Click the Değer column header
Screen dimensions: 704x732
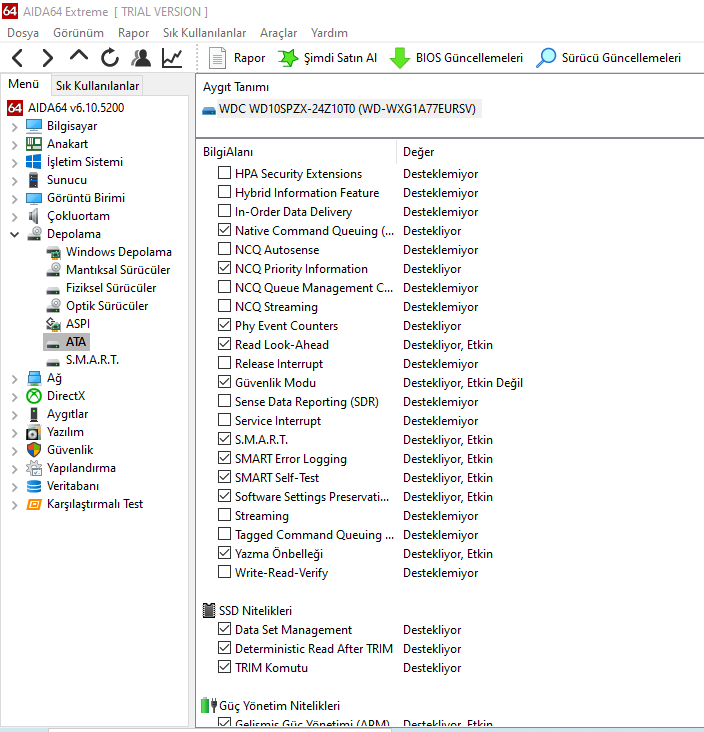click(418, 152)
